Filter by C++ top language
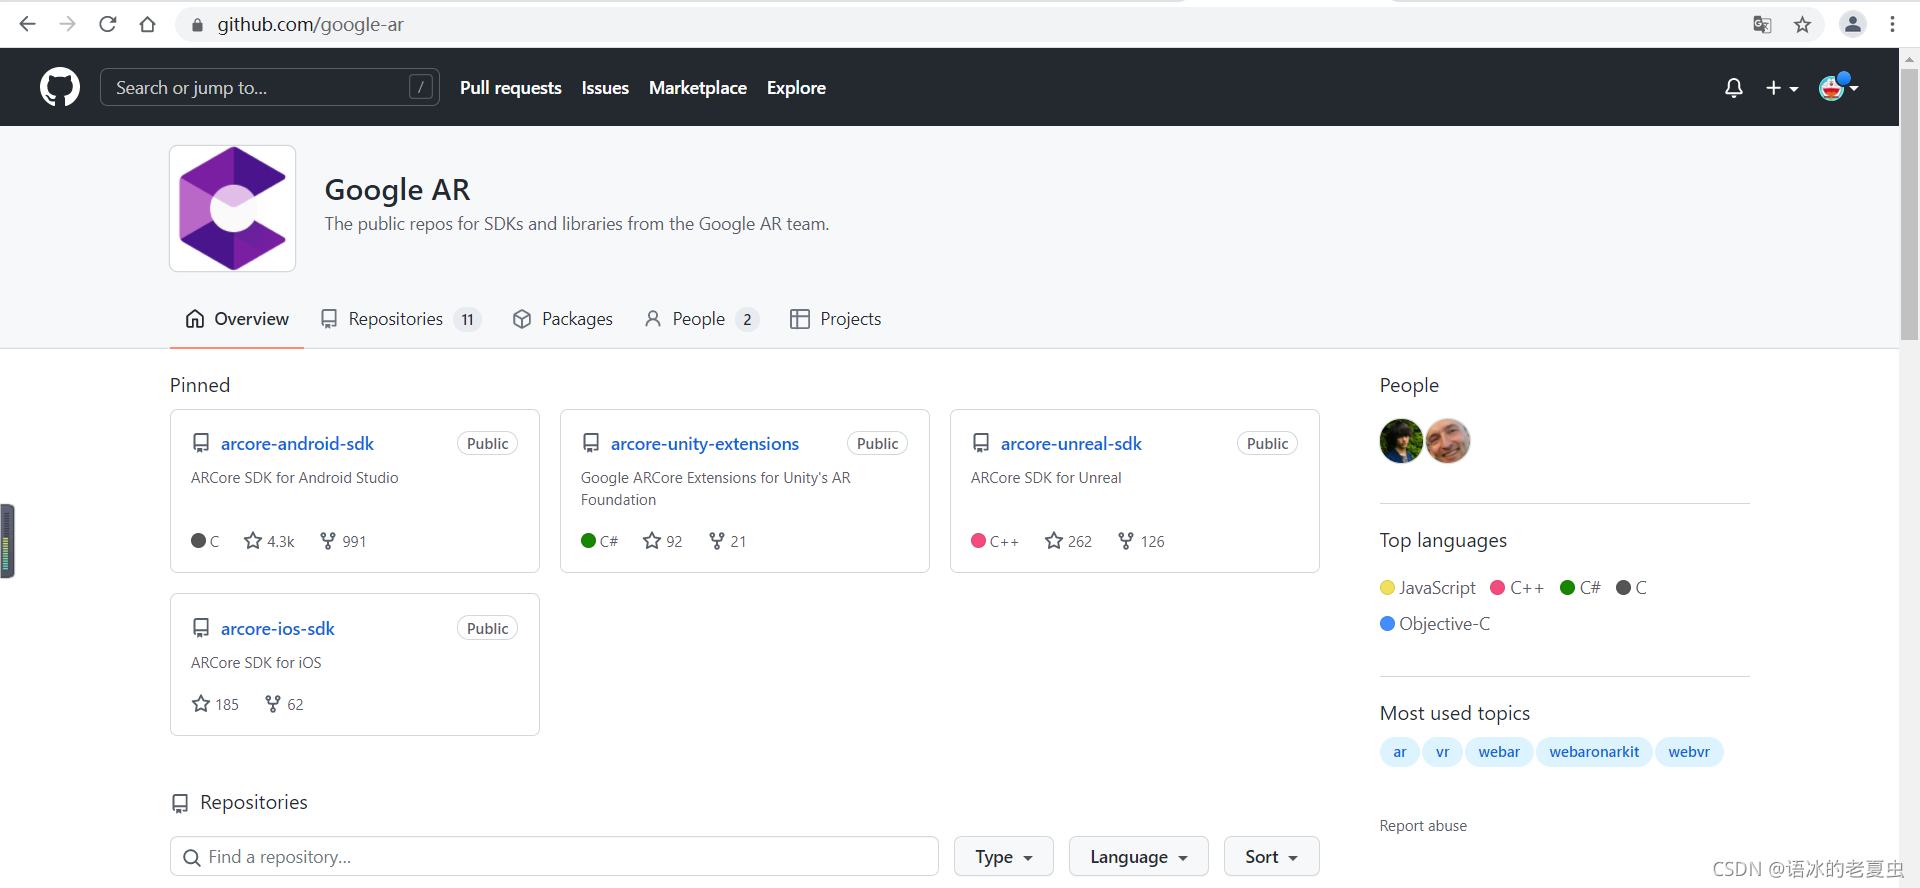 click(1517, 588)
